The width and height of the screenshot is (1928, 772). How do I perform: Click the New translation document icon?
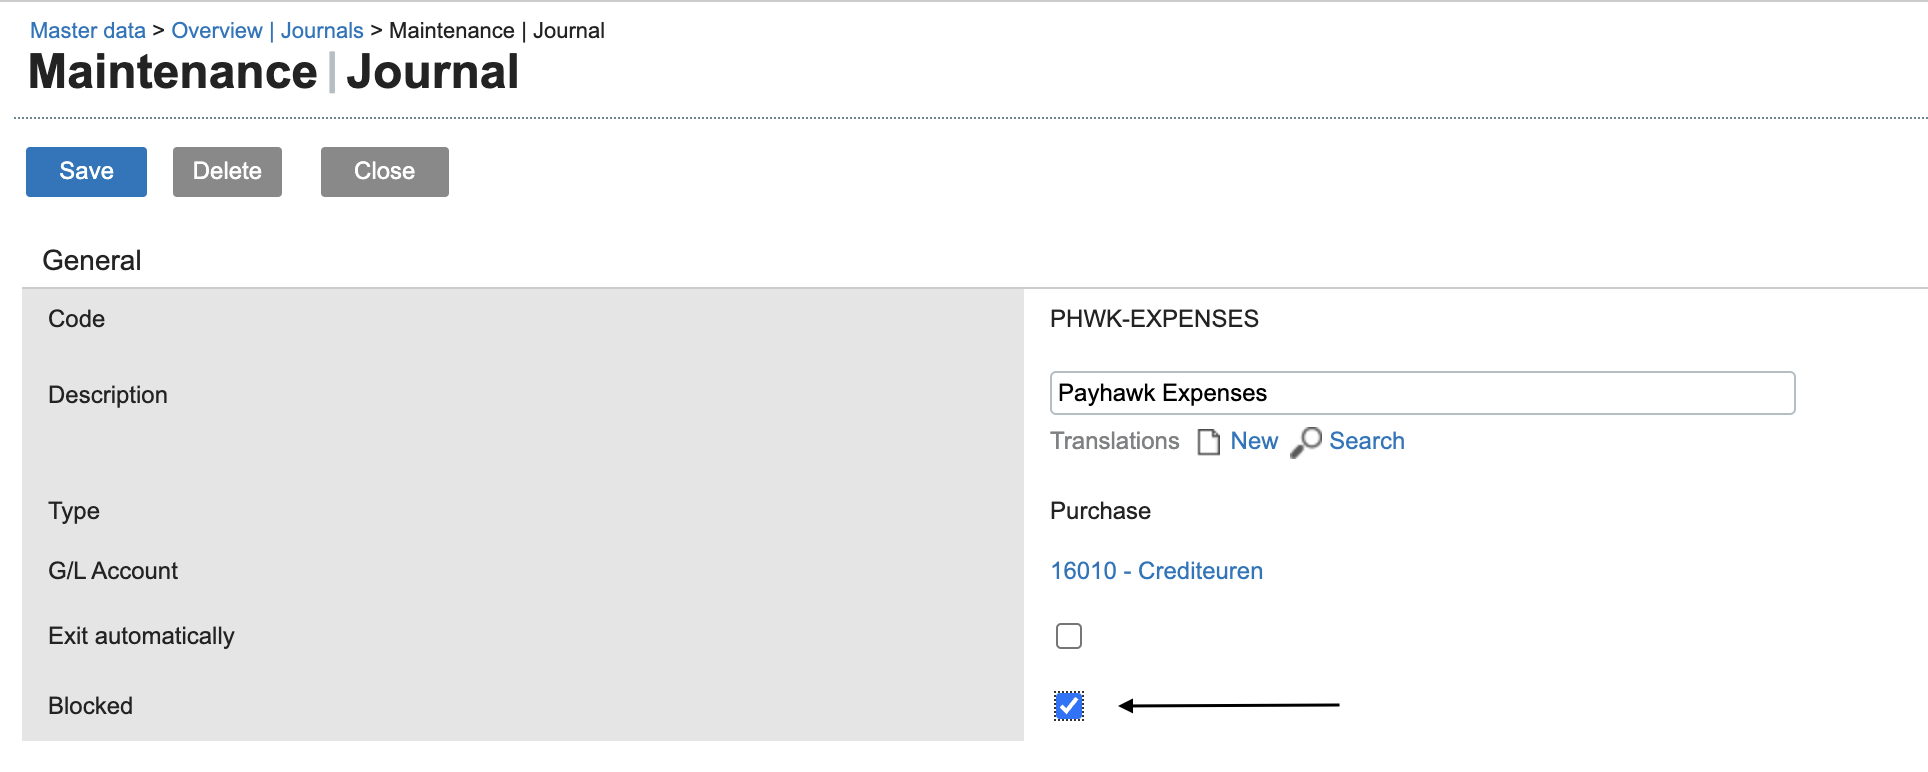(1209, 441)
